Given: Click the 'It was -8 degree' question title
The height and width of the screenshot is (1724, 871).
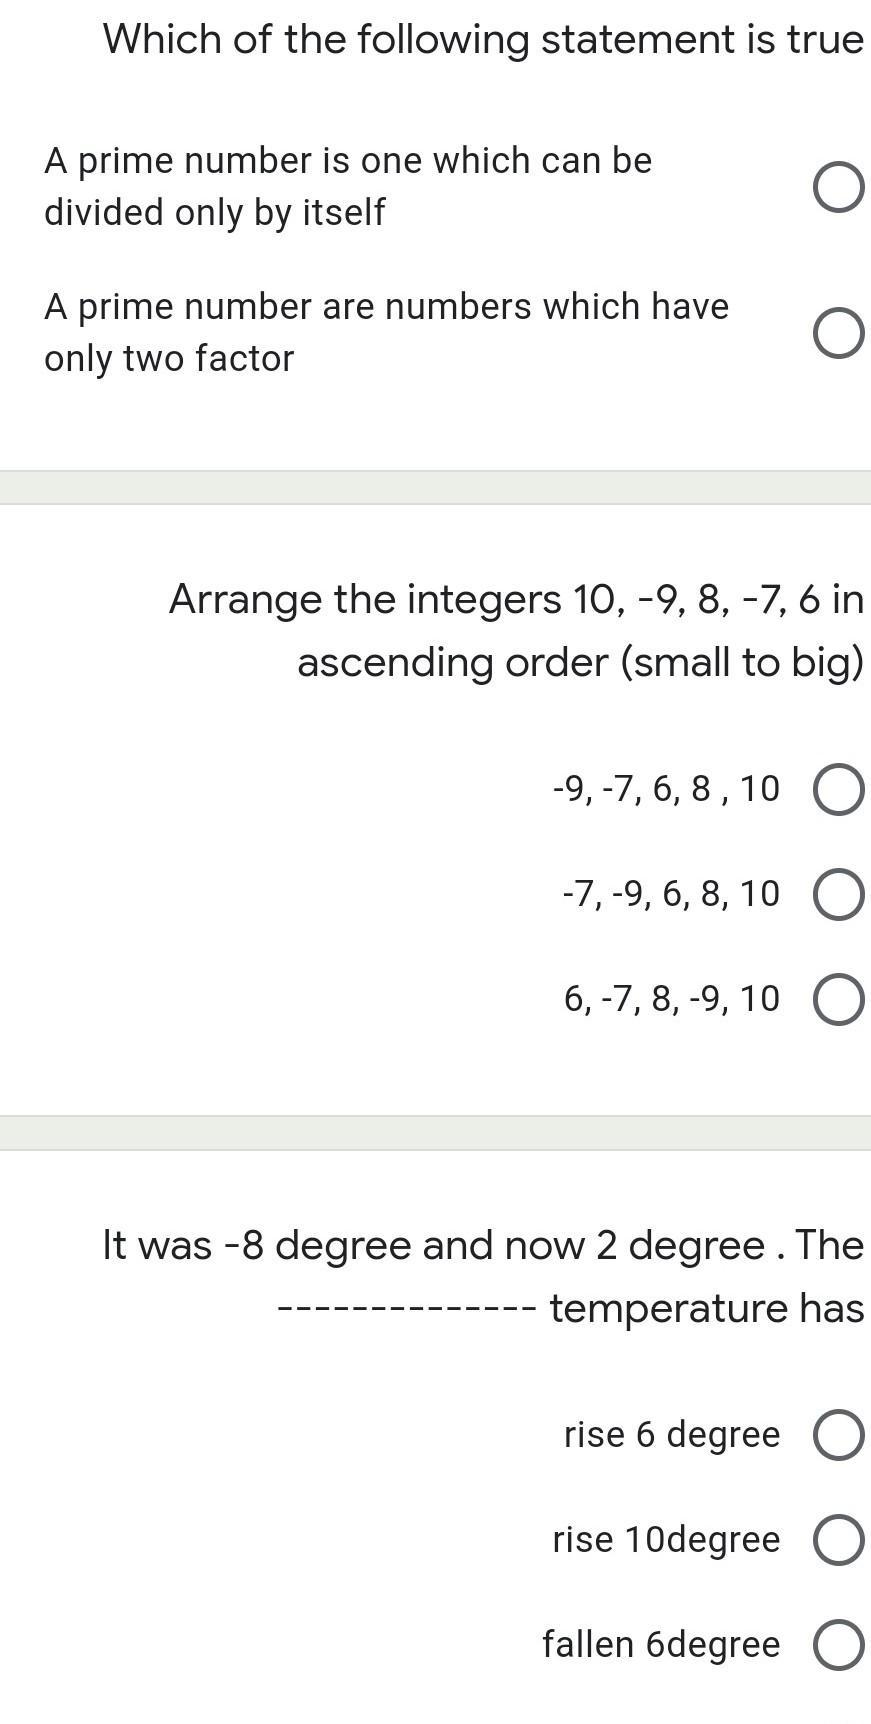Looking at the screenshot, I should [x=483, y=1246].
